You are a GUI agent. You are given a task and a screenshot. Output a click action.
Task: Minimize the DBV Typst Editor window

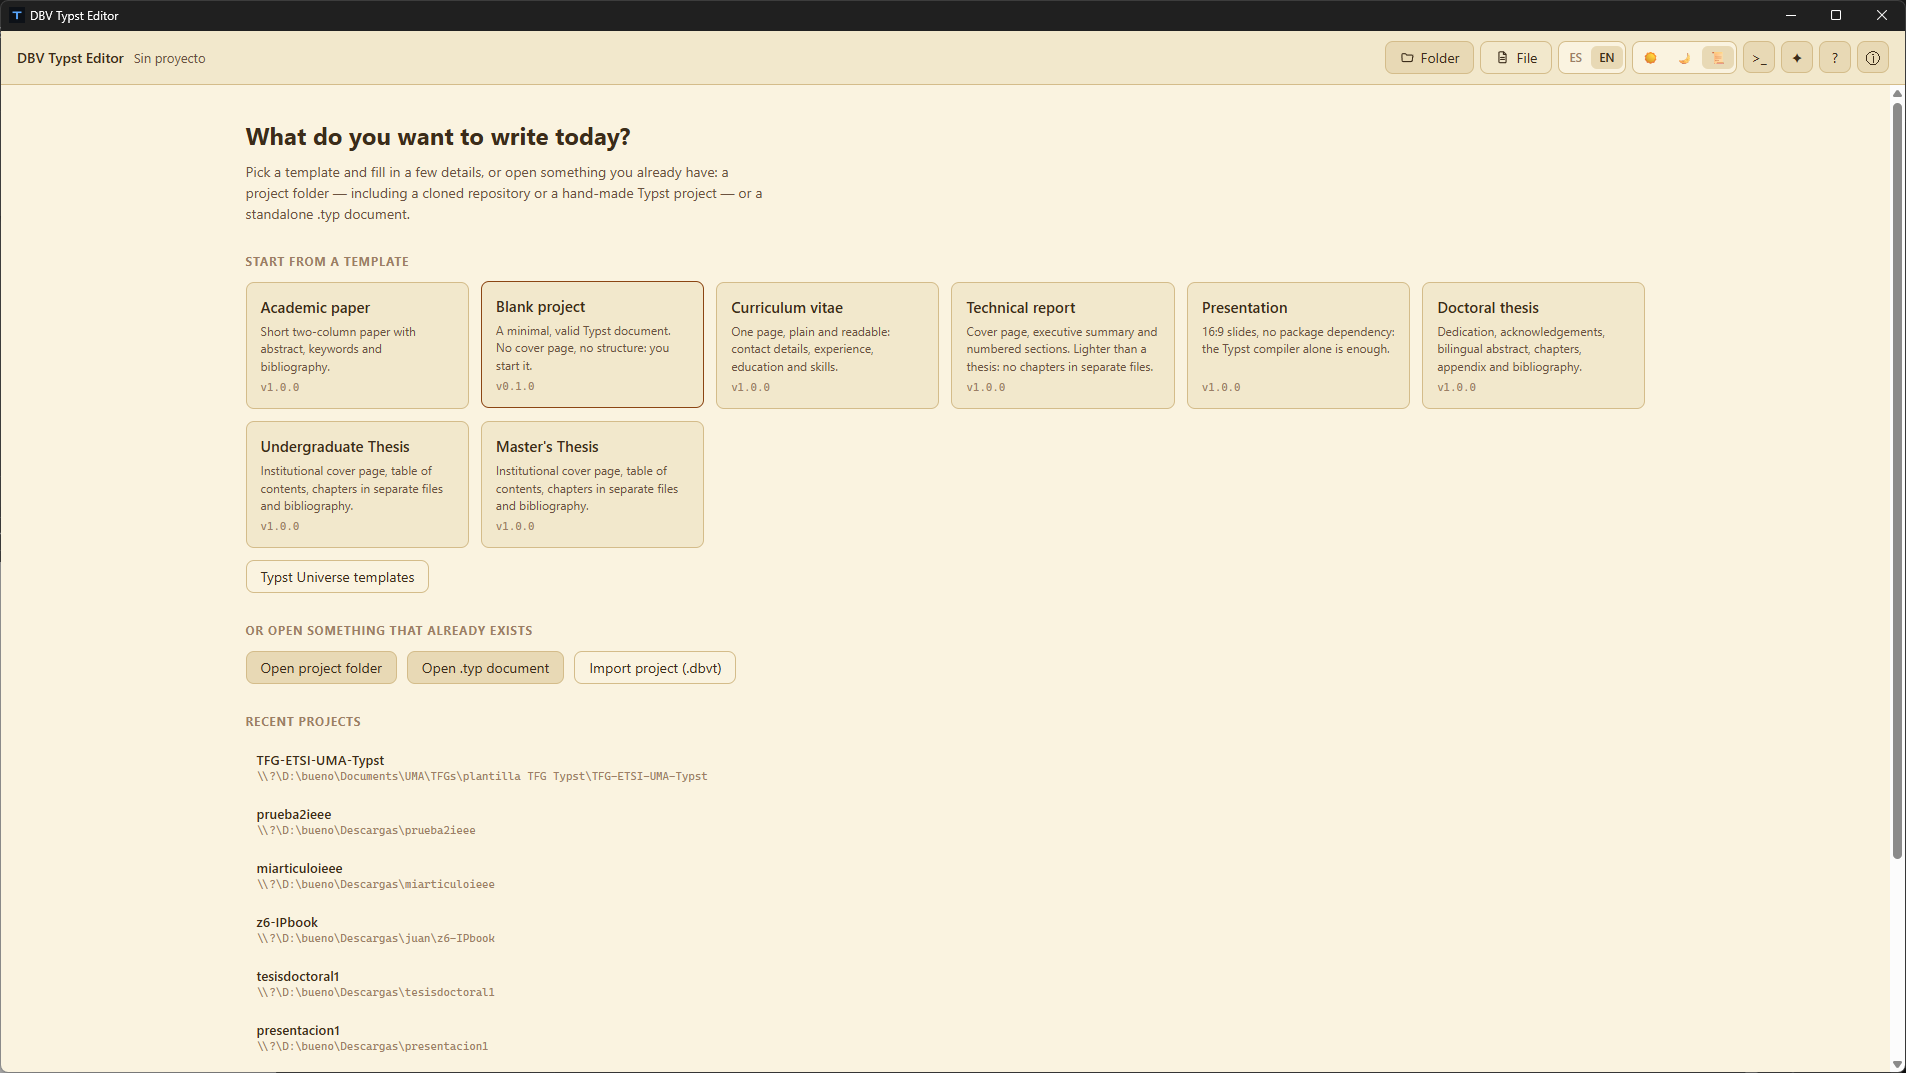point(1791,15)
